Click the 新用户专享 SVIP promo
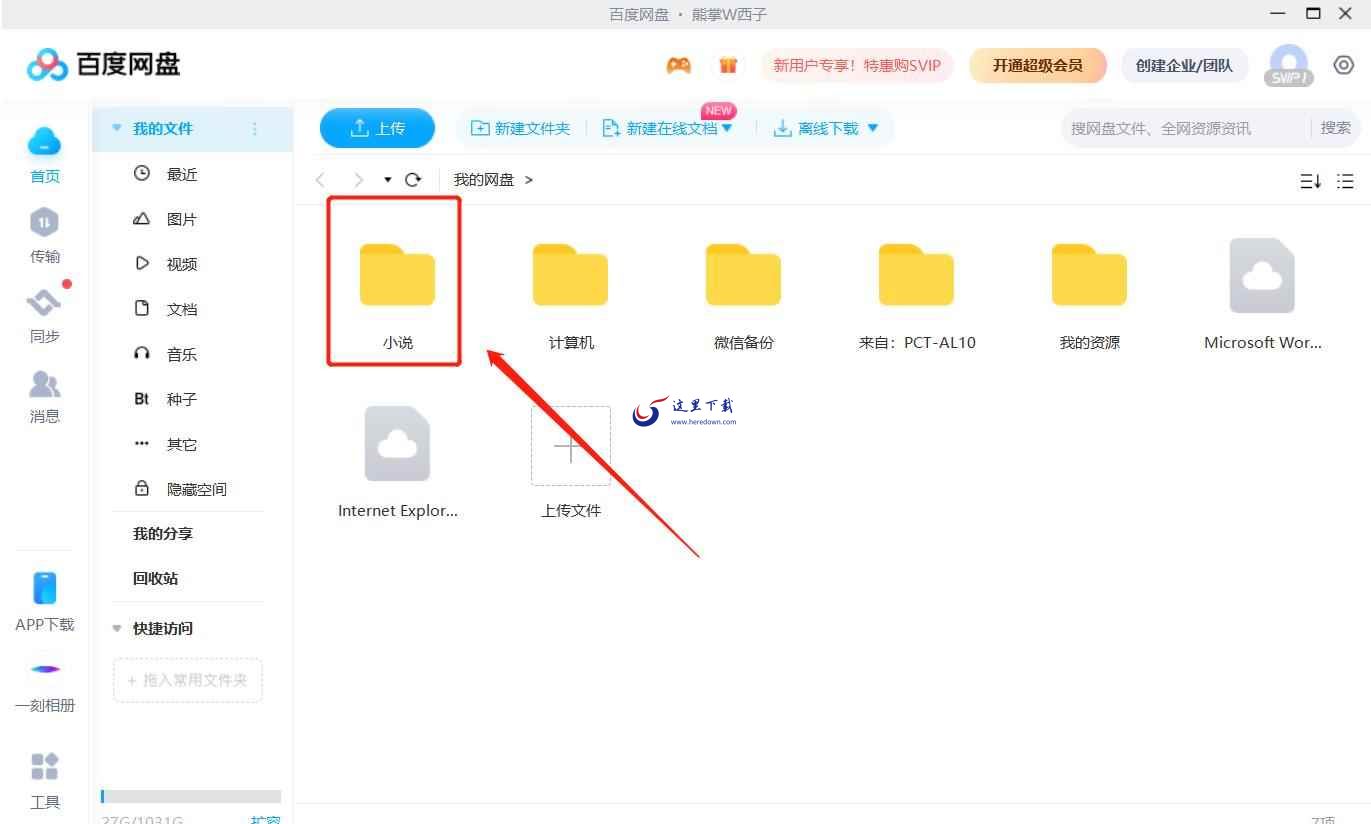1371x824 pixels. point(857,66)
